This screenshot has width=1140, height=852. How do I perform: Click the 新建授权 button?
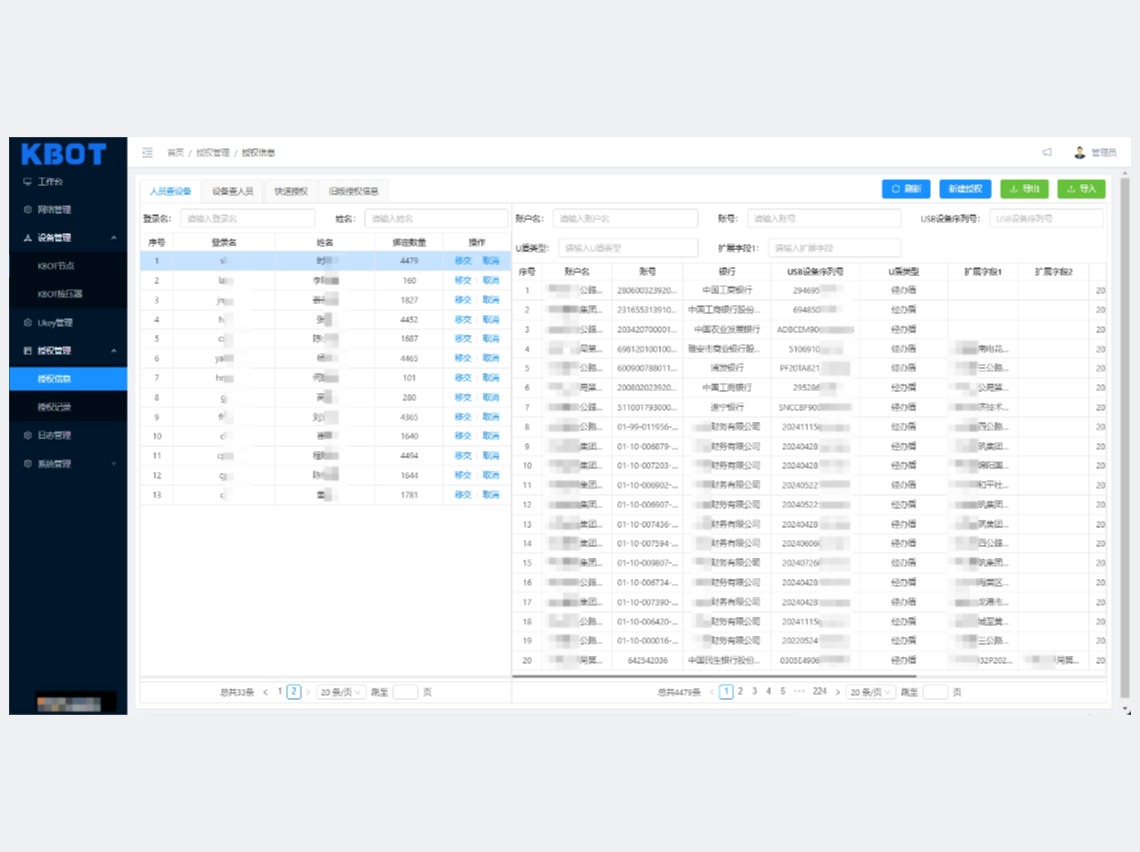point(965,189)
